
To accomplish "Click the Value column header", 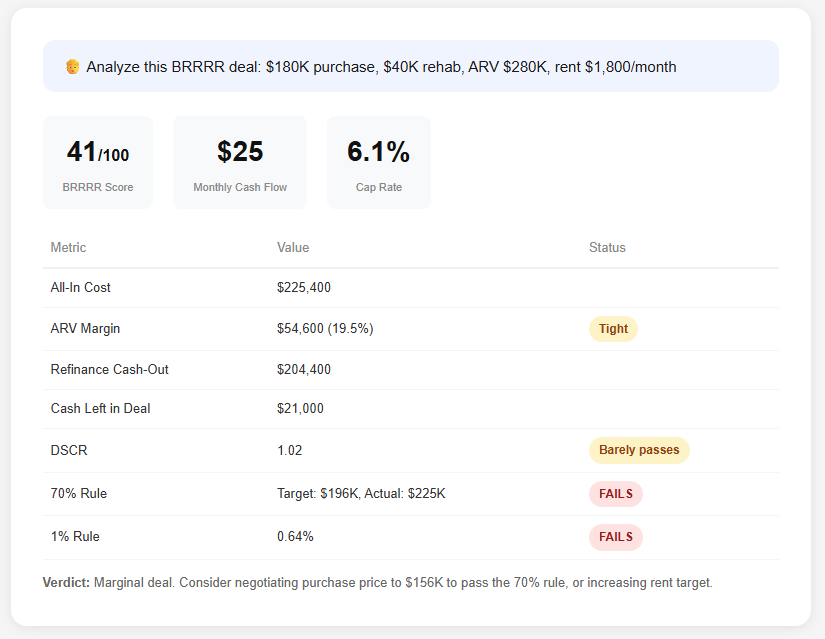I will coord(293,247).
